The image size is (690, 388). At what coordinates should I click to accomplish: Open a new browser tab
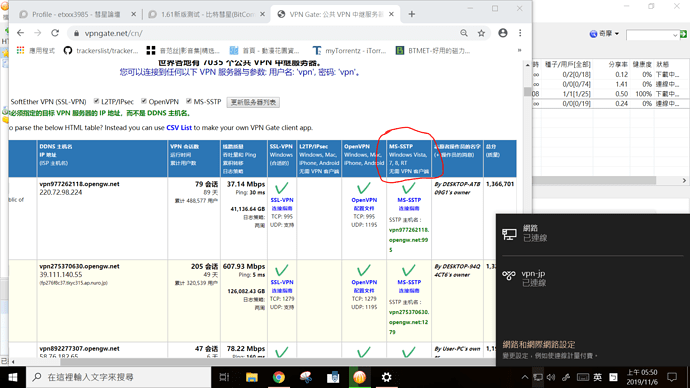pos(411,14)
